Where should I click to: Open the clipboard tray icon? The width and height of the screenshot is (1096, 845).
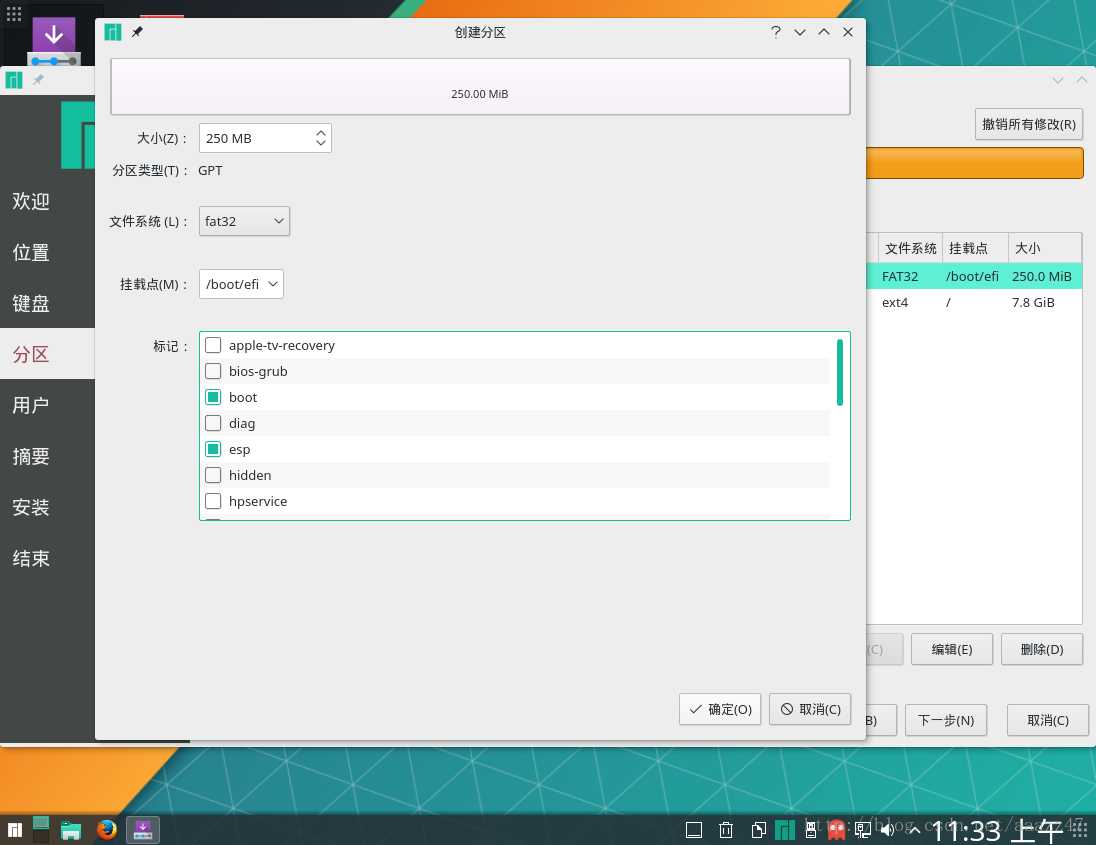pos(758,830)
